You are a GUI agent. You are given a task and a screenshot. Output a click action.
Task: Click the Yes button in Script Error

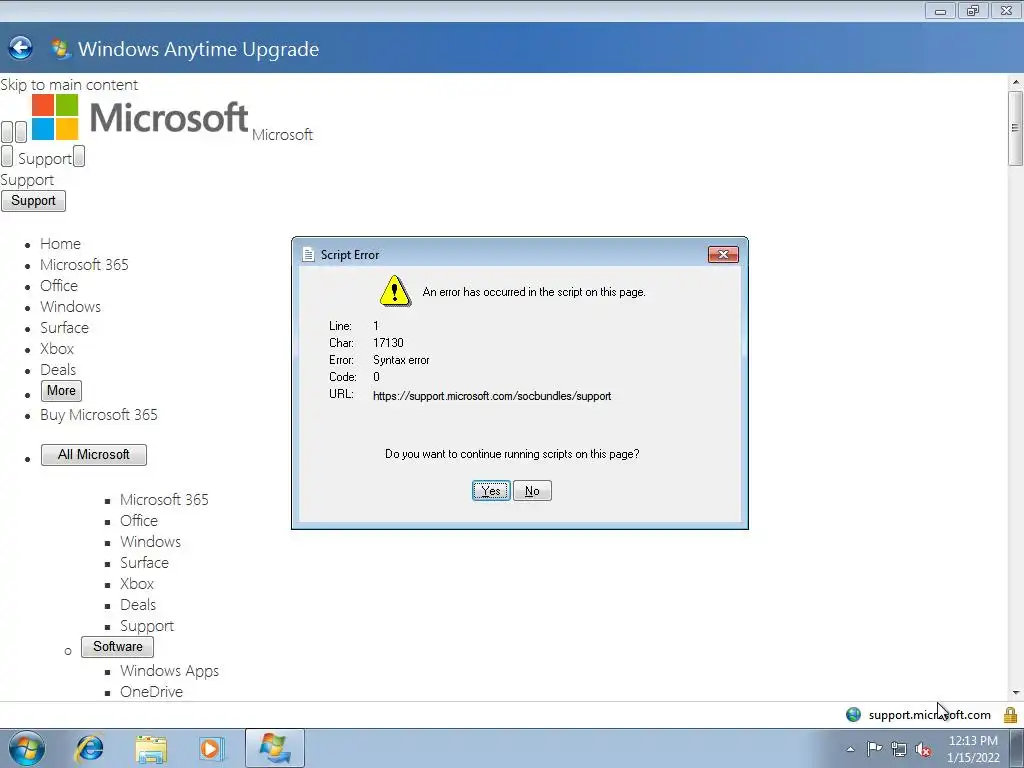pos(491,490)
